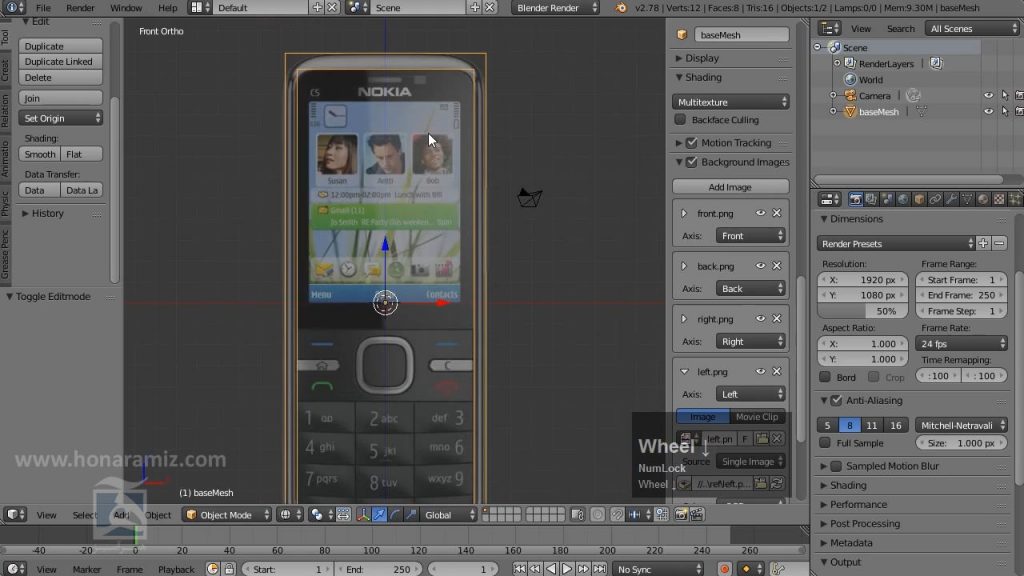Uncheck the Background Images checkbox
This screenshot has width=1024, height=576.
(692, 162)
